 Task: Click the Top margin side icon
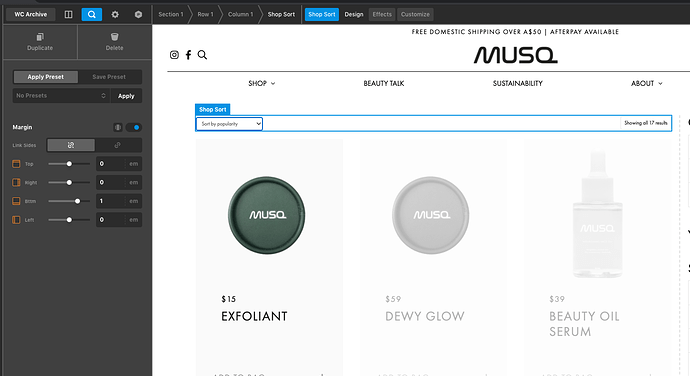click(16, 164)
